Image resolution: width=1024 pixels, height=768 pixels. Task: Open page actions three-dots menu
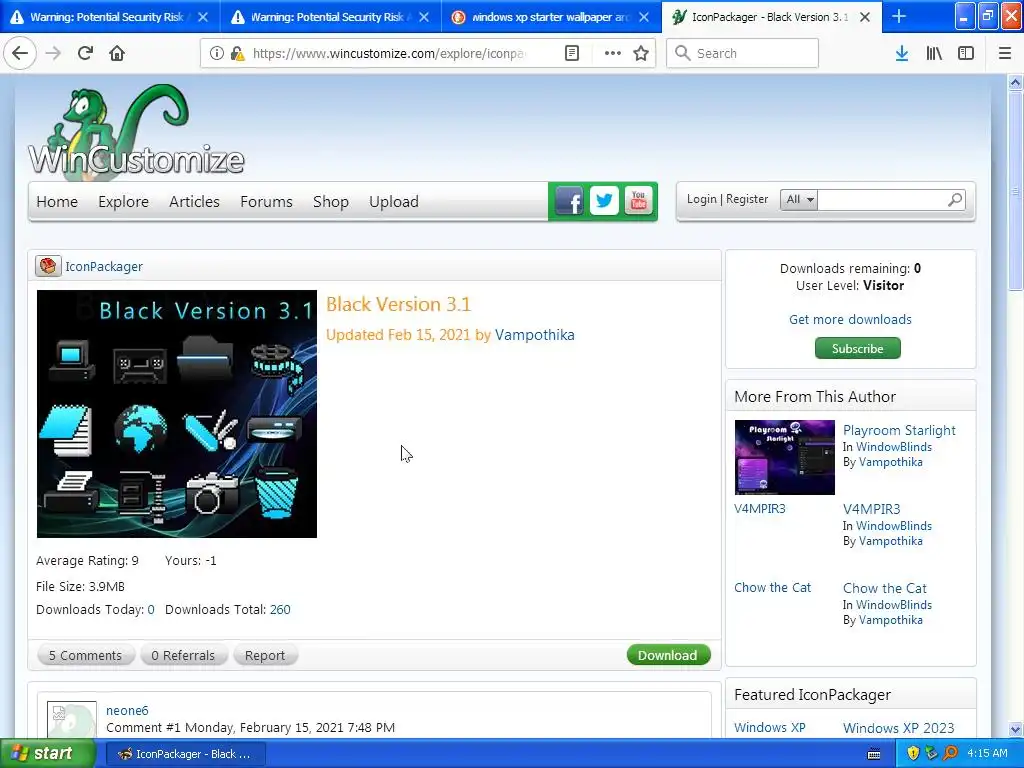(613, 54)
